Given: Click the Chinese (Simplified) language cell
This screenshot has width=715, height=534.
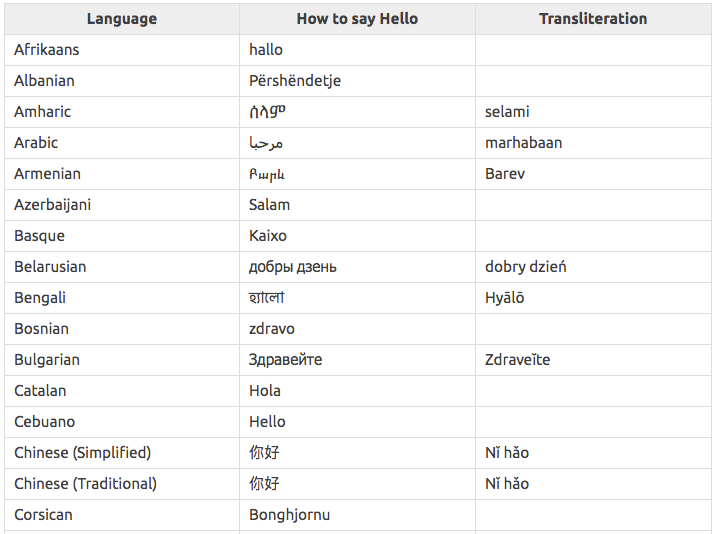Looking at the screenshot, I should point(122,453).
